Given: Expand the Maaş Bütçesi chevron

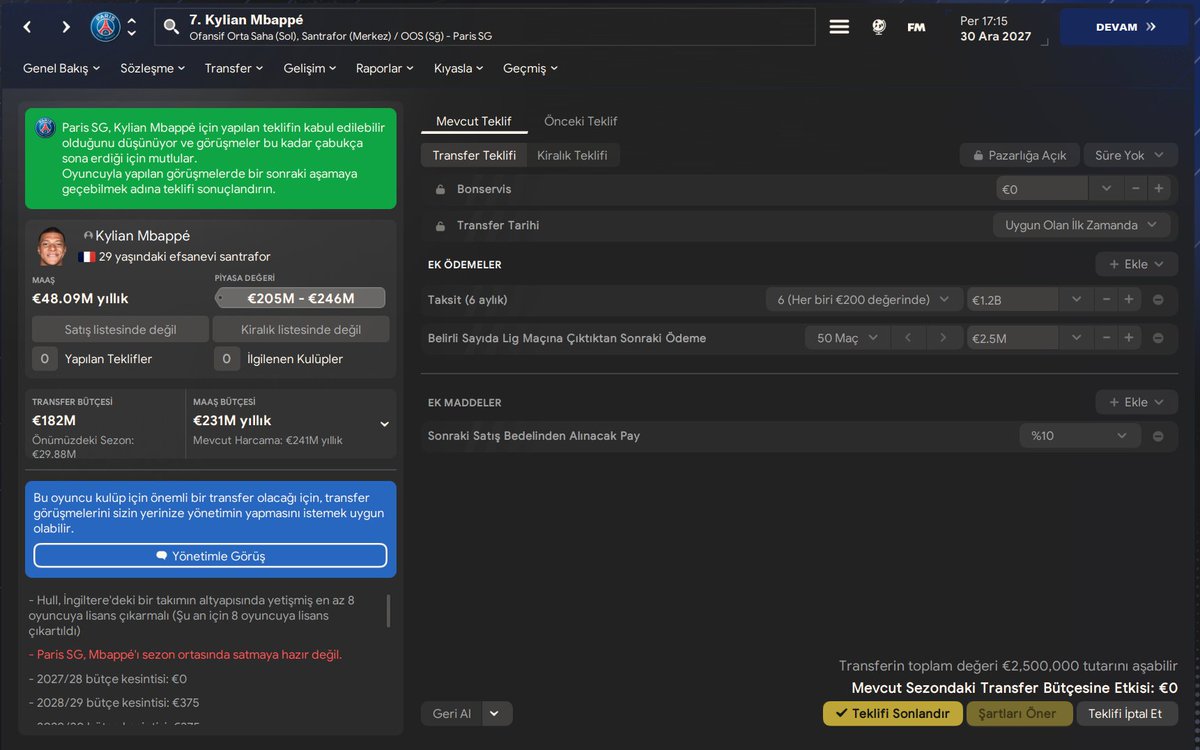Looking at the screenshot, I should pos(384,424).
